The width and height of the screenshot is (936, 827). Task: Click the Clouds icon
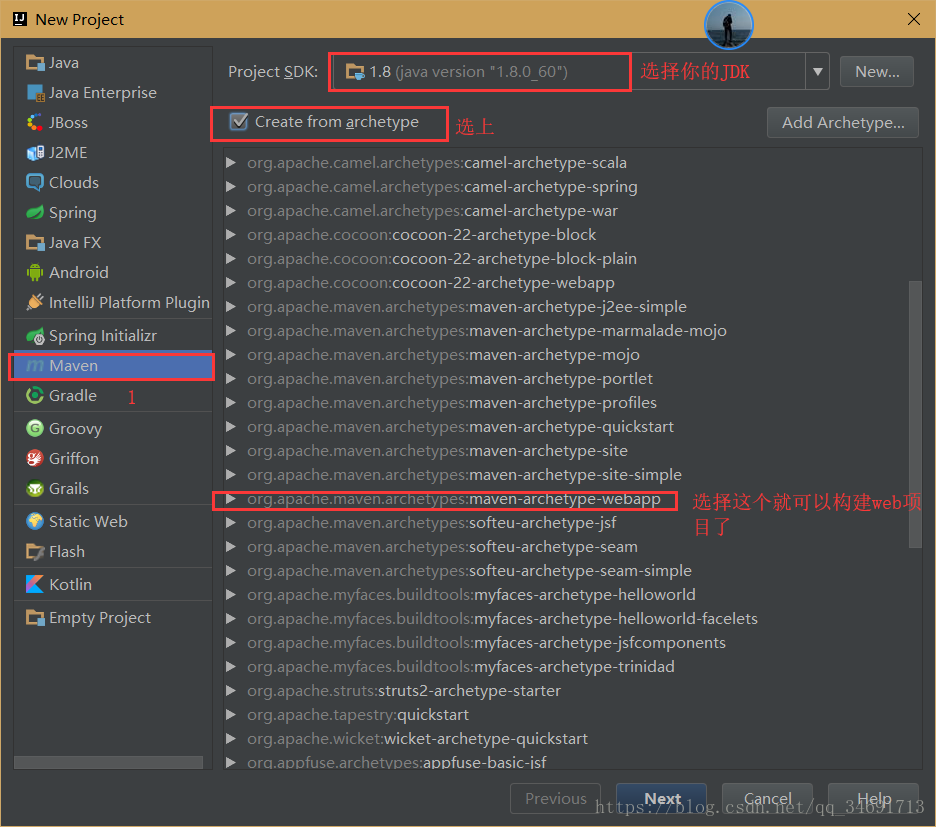click(35, 183)
